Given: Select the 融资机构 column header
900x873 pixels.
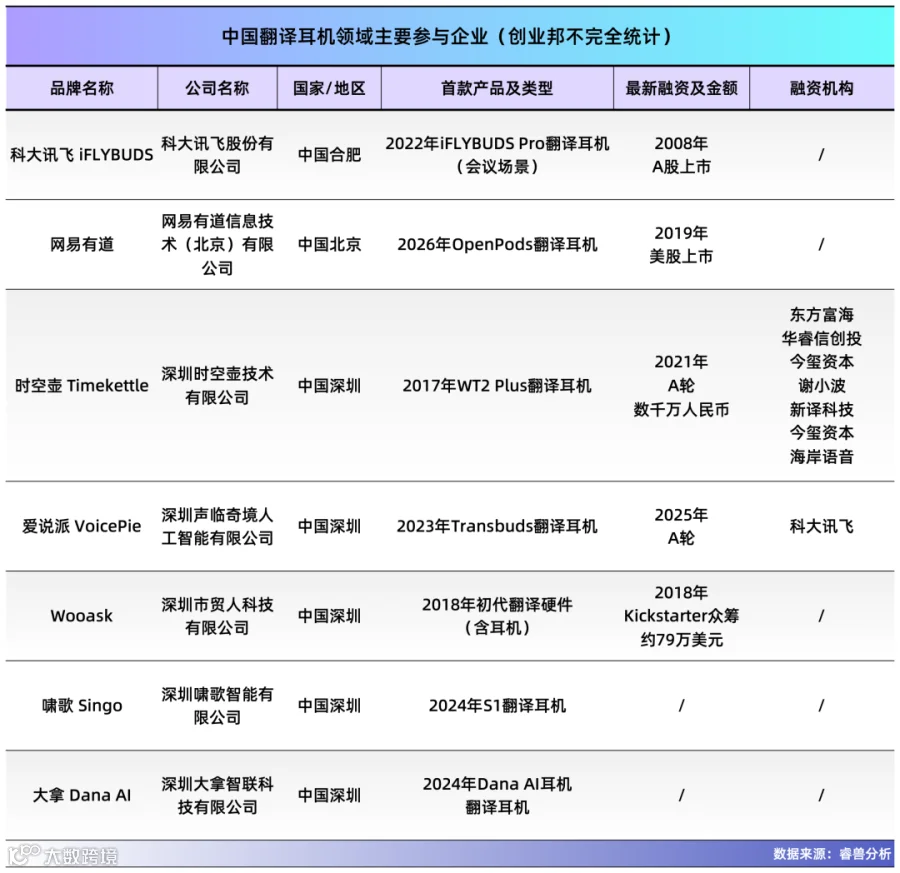Looking at the screenshot, I should click(821, 88).
